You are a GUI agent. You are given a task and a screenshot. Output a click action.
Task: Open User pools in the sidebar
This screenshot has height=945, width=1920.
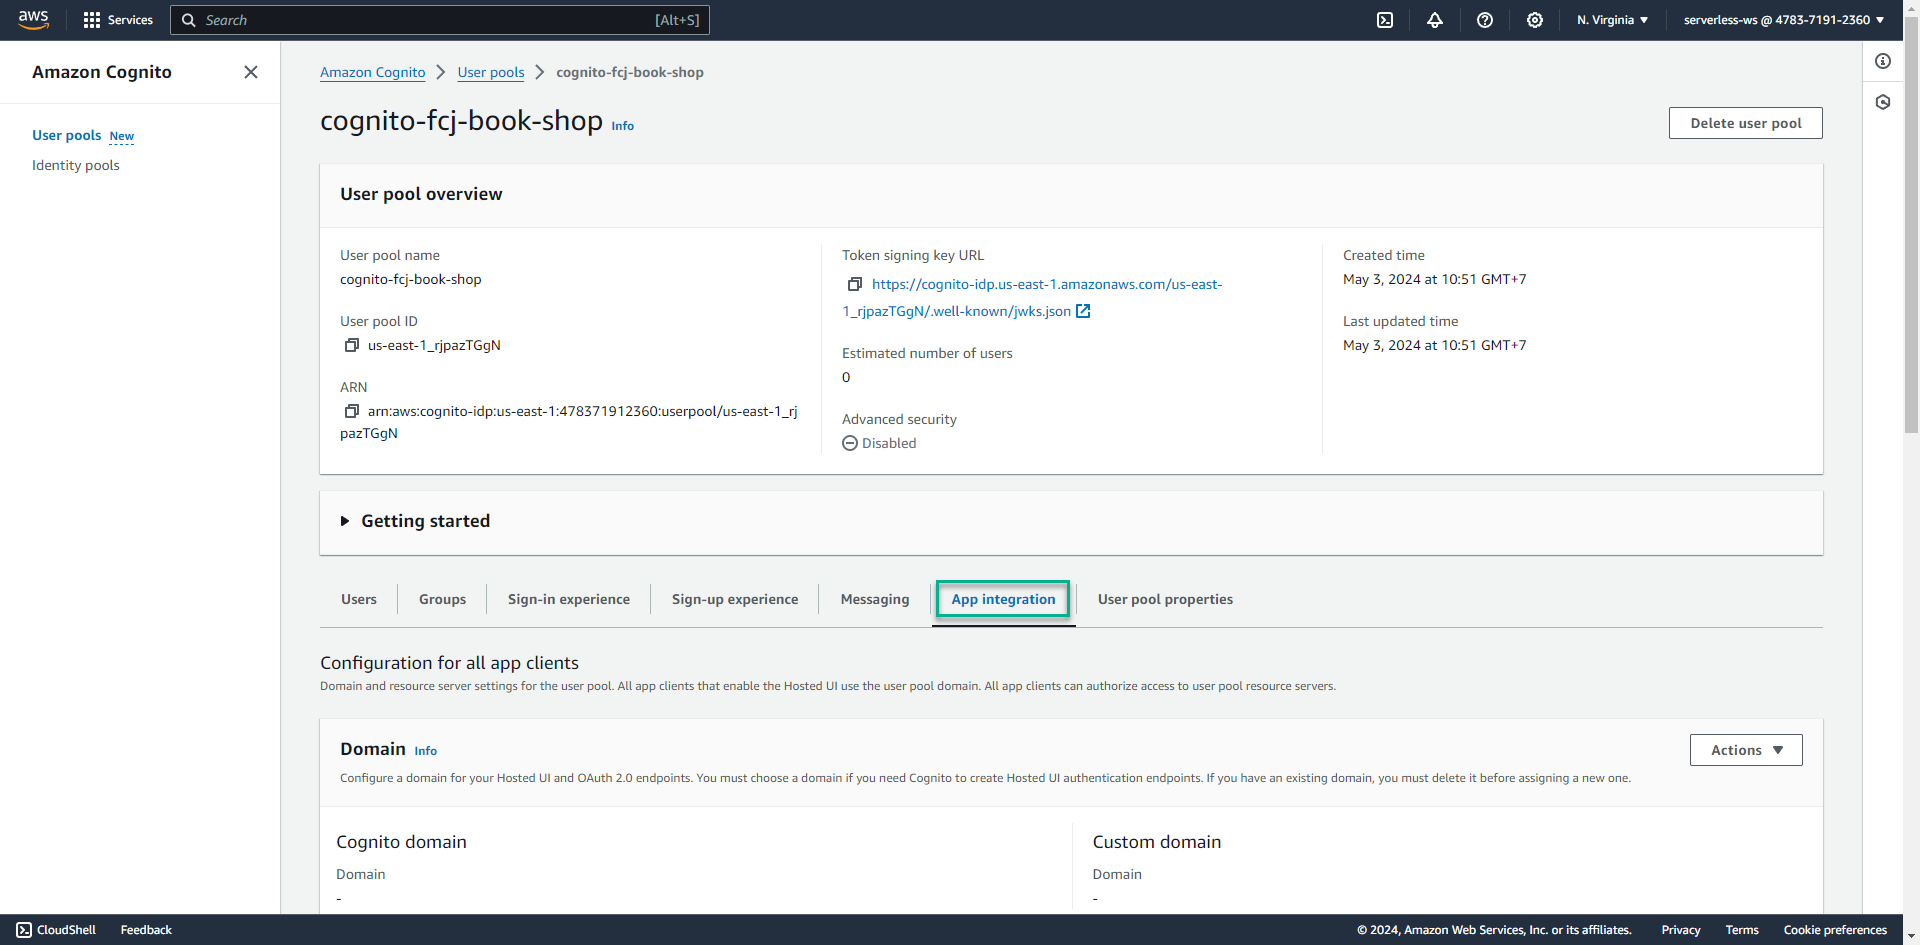(x=66, y=135)
